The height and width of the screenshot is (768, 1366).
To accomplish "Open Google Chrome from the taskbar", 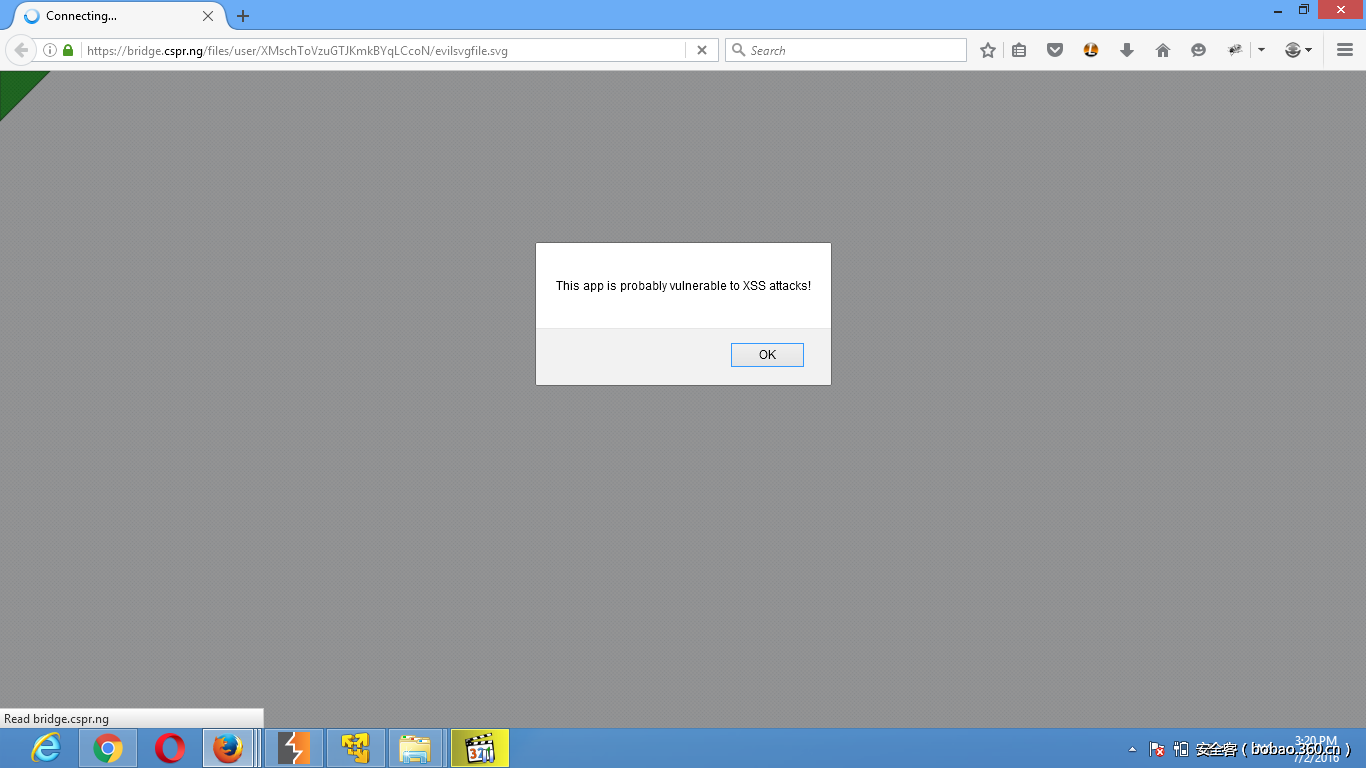I will point(108,747).
